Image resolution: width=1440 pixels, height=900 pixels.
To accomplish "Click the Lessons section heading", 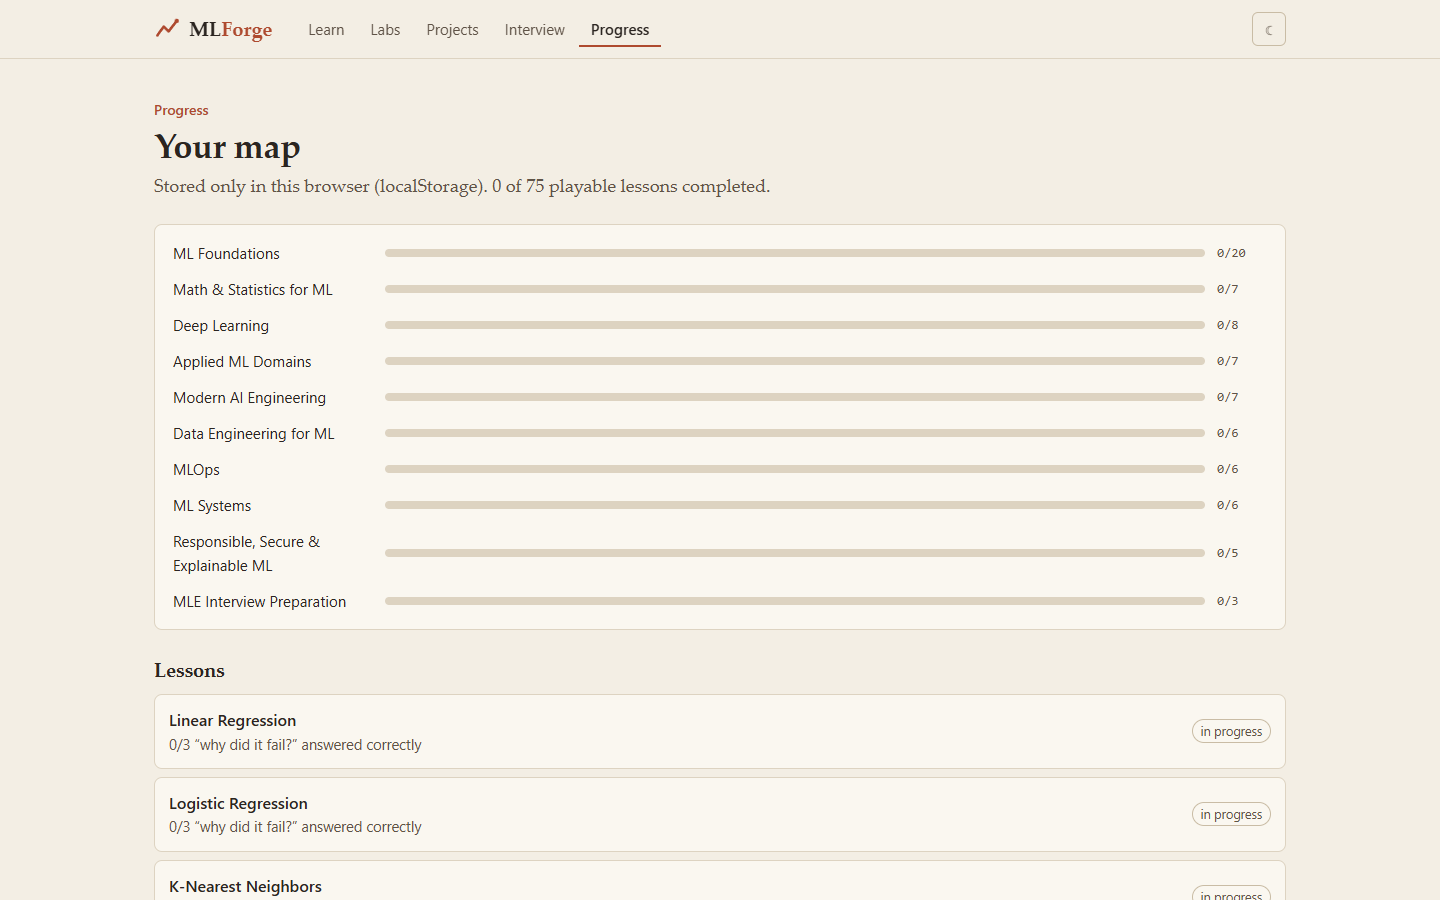I will [189, 671].
